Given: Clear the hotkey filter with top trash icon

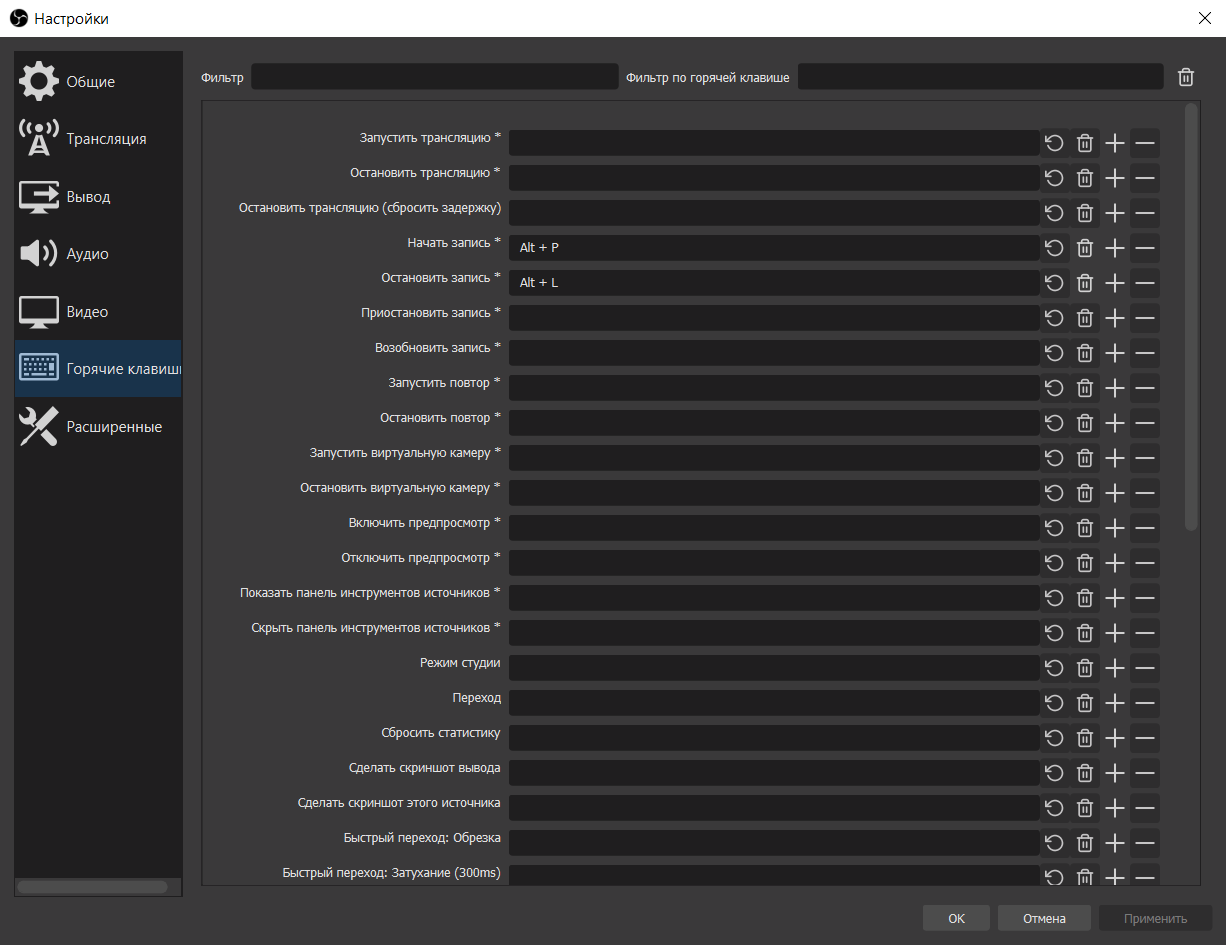Looking at the screenshot, I should click(1185, 77).
